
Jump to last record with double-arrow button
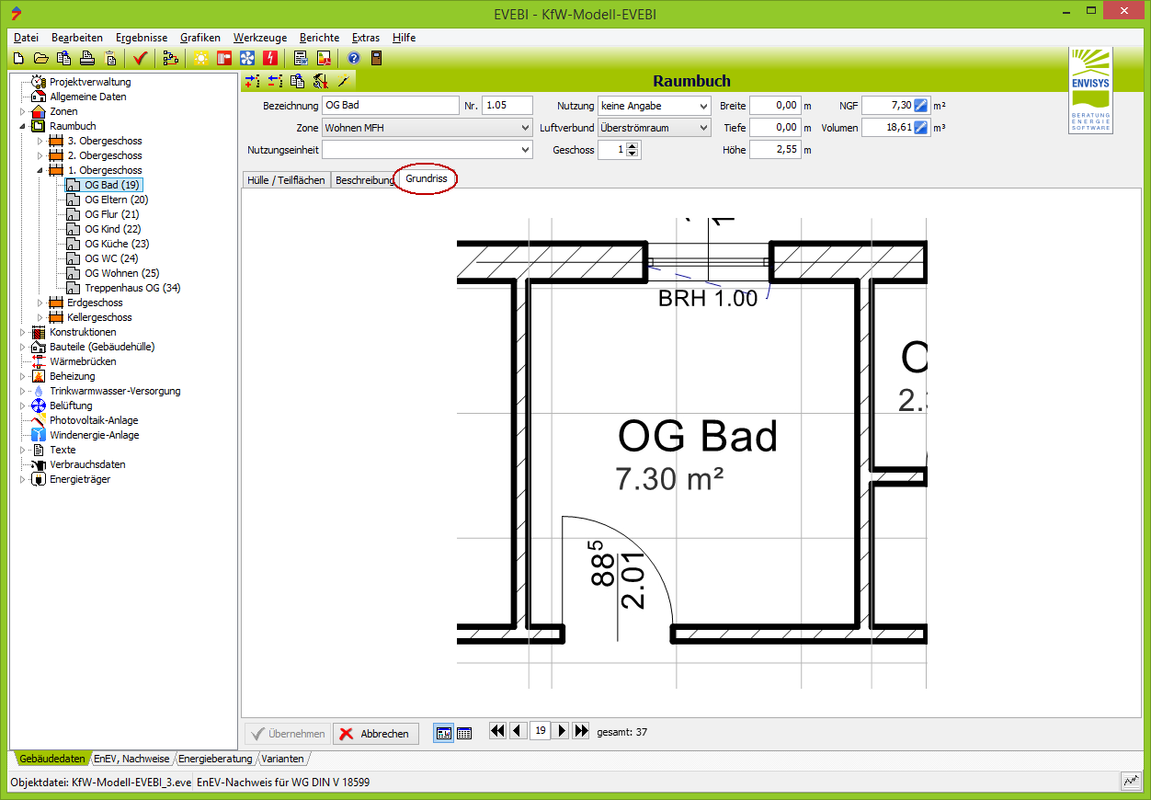pos(581,731)
